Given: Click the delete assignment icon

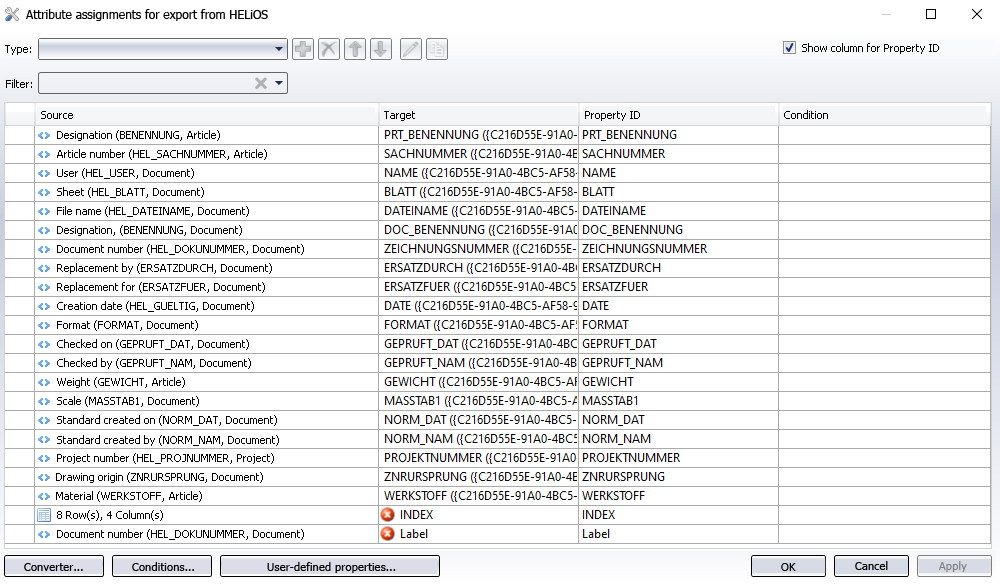Looking at the screenshot, I should pyautogui.click(x=329, y=49).
